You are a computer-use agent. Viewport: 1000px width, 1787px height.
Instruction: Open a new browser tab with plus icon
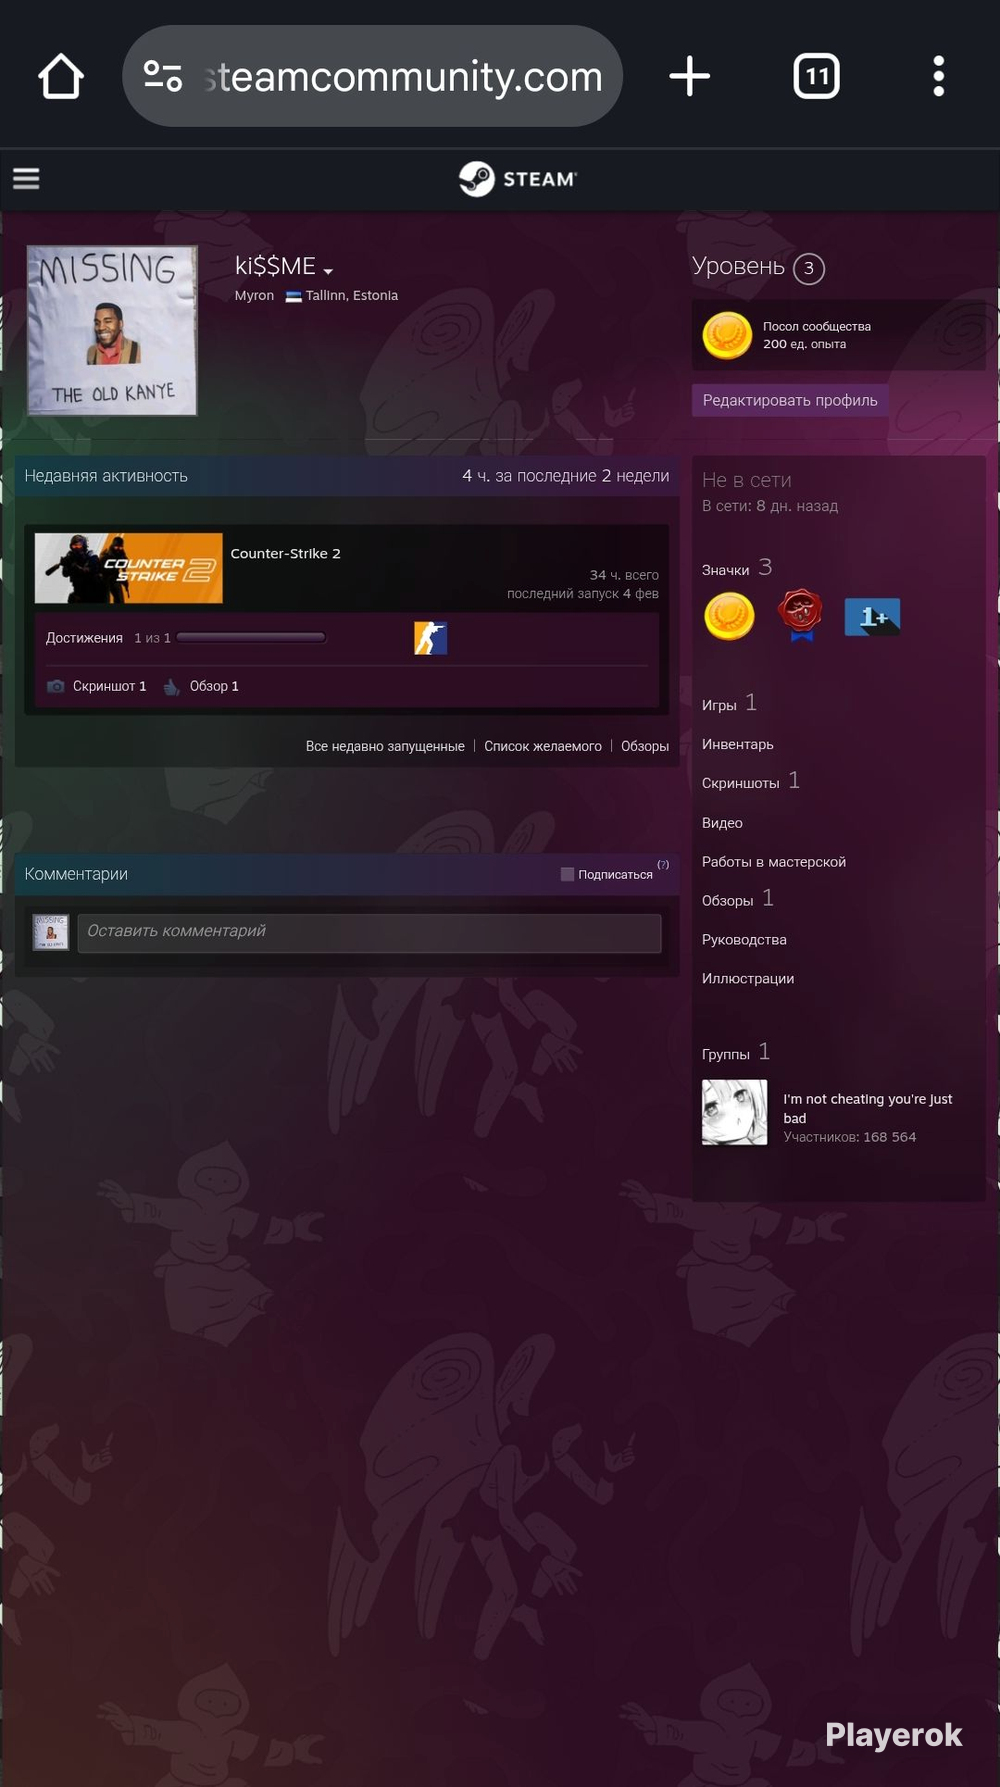click(689, 76)
